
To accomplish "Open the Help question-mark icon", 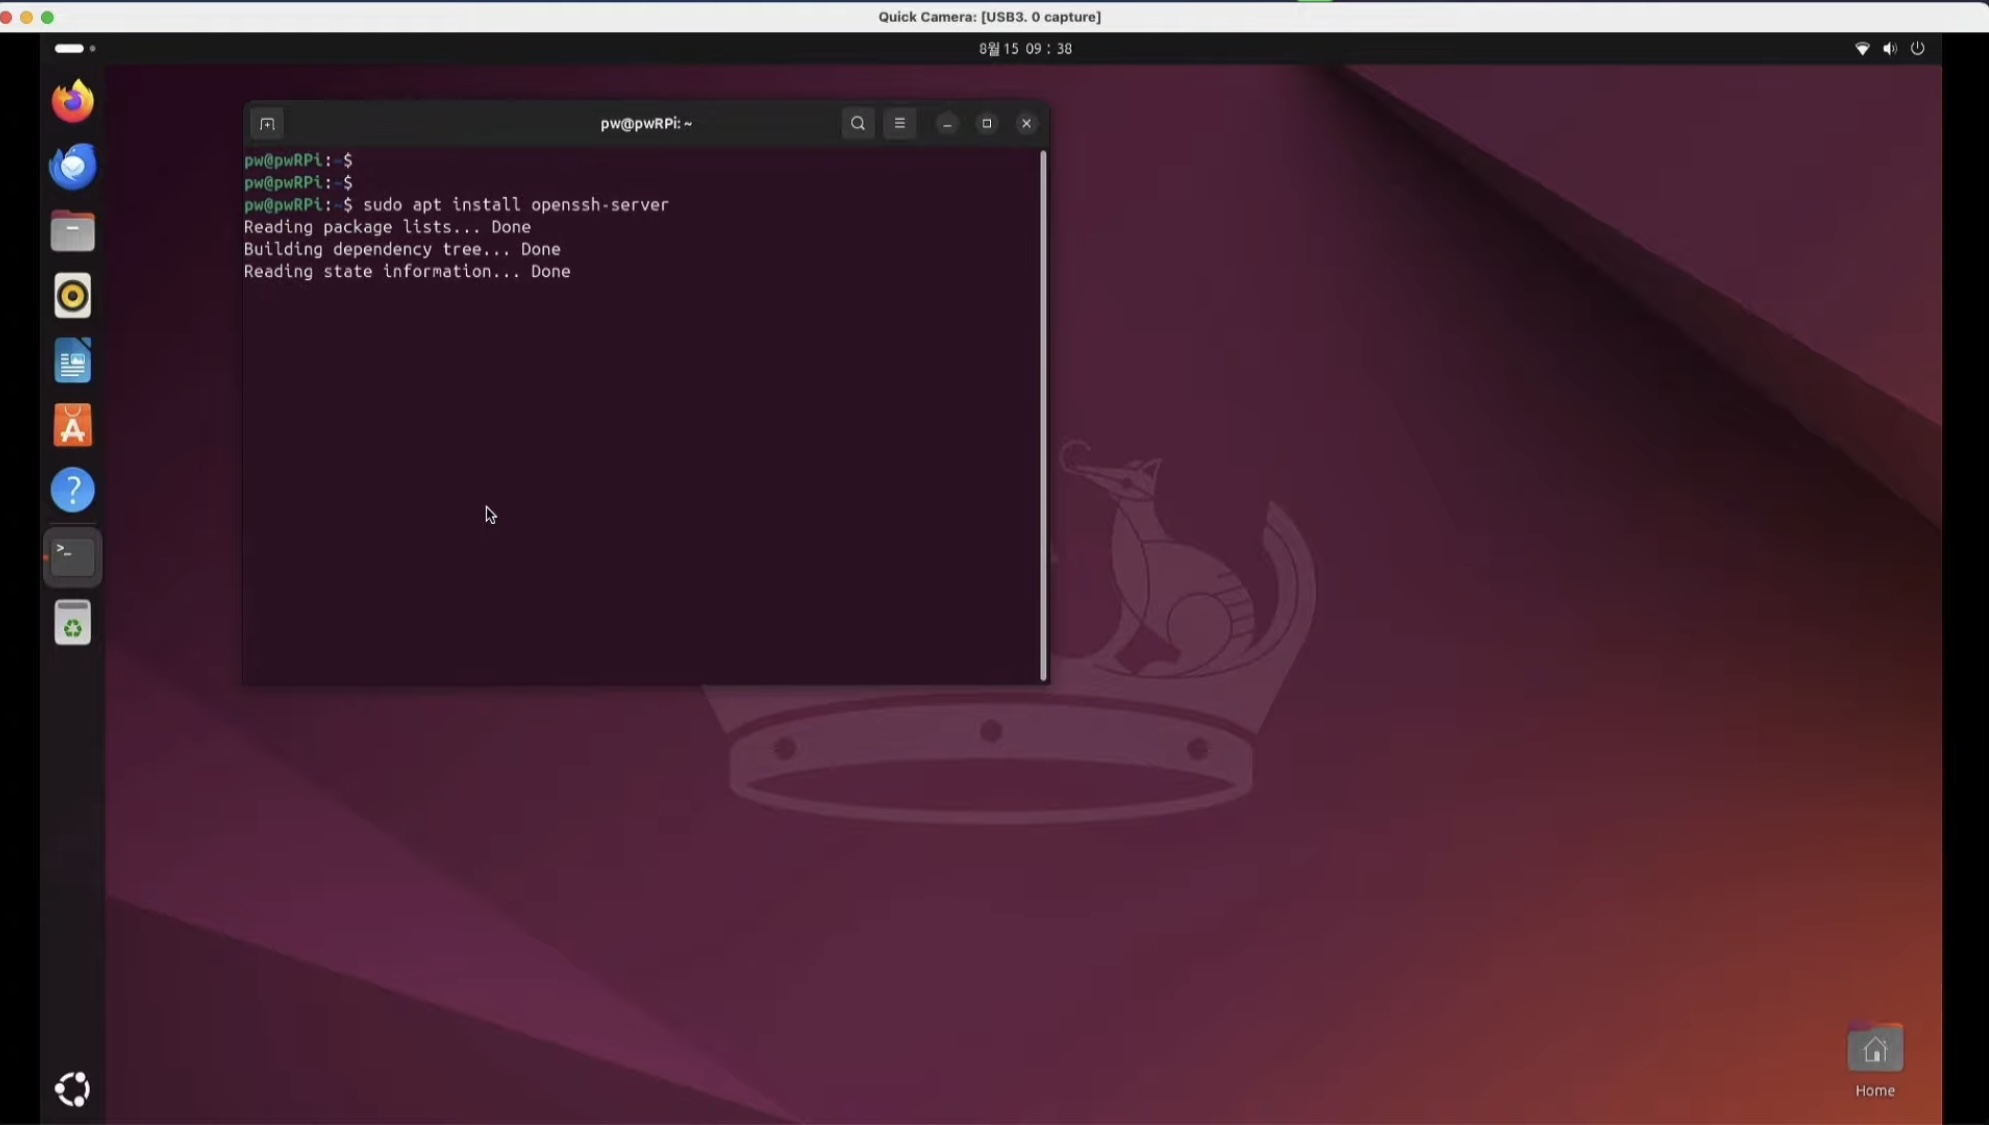I will (73, 491).
